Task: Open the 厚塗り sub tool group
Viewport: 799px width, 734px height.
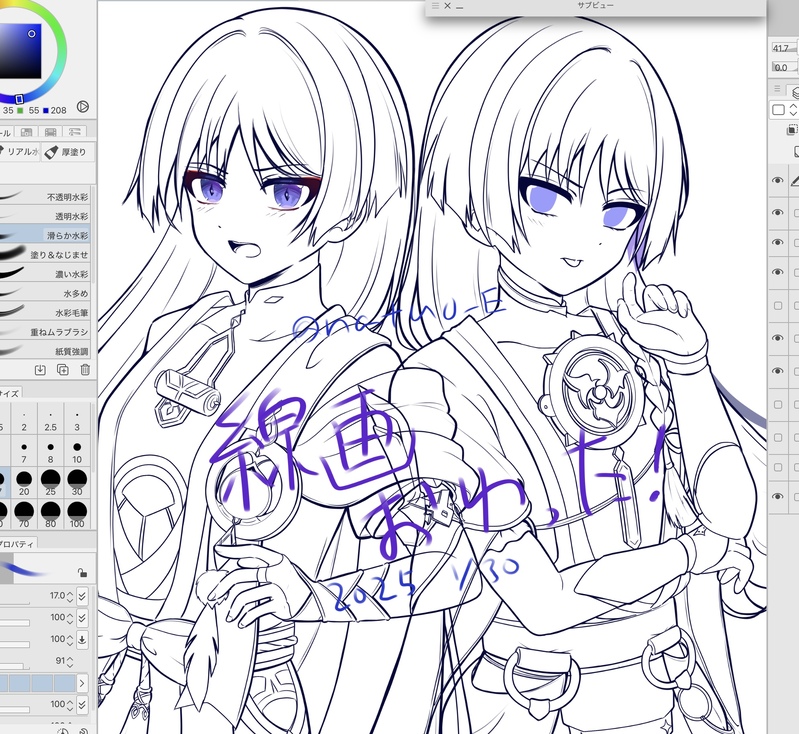Action: 68,152
